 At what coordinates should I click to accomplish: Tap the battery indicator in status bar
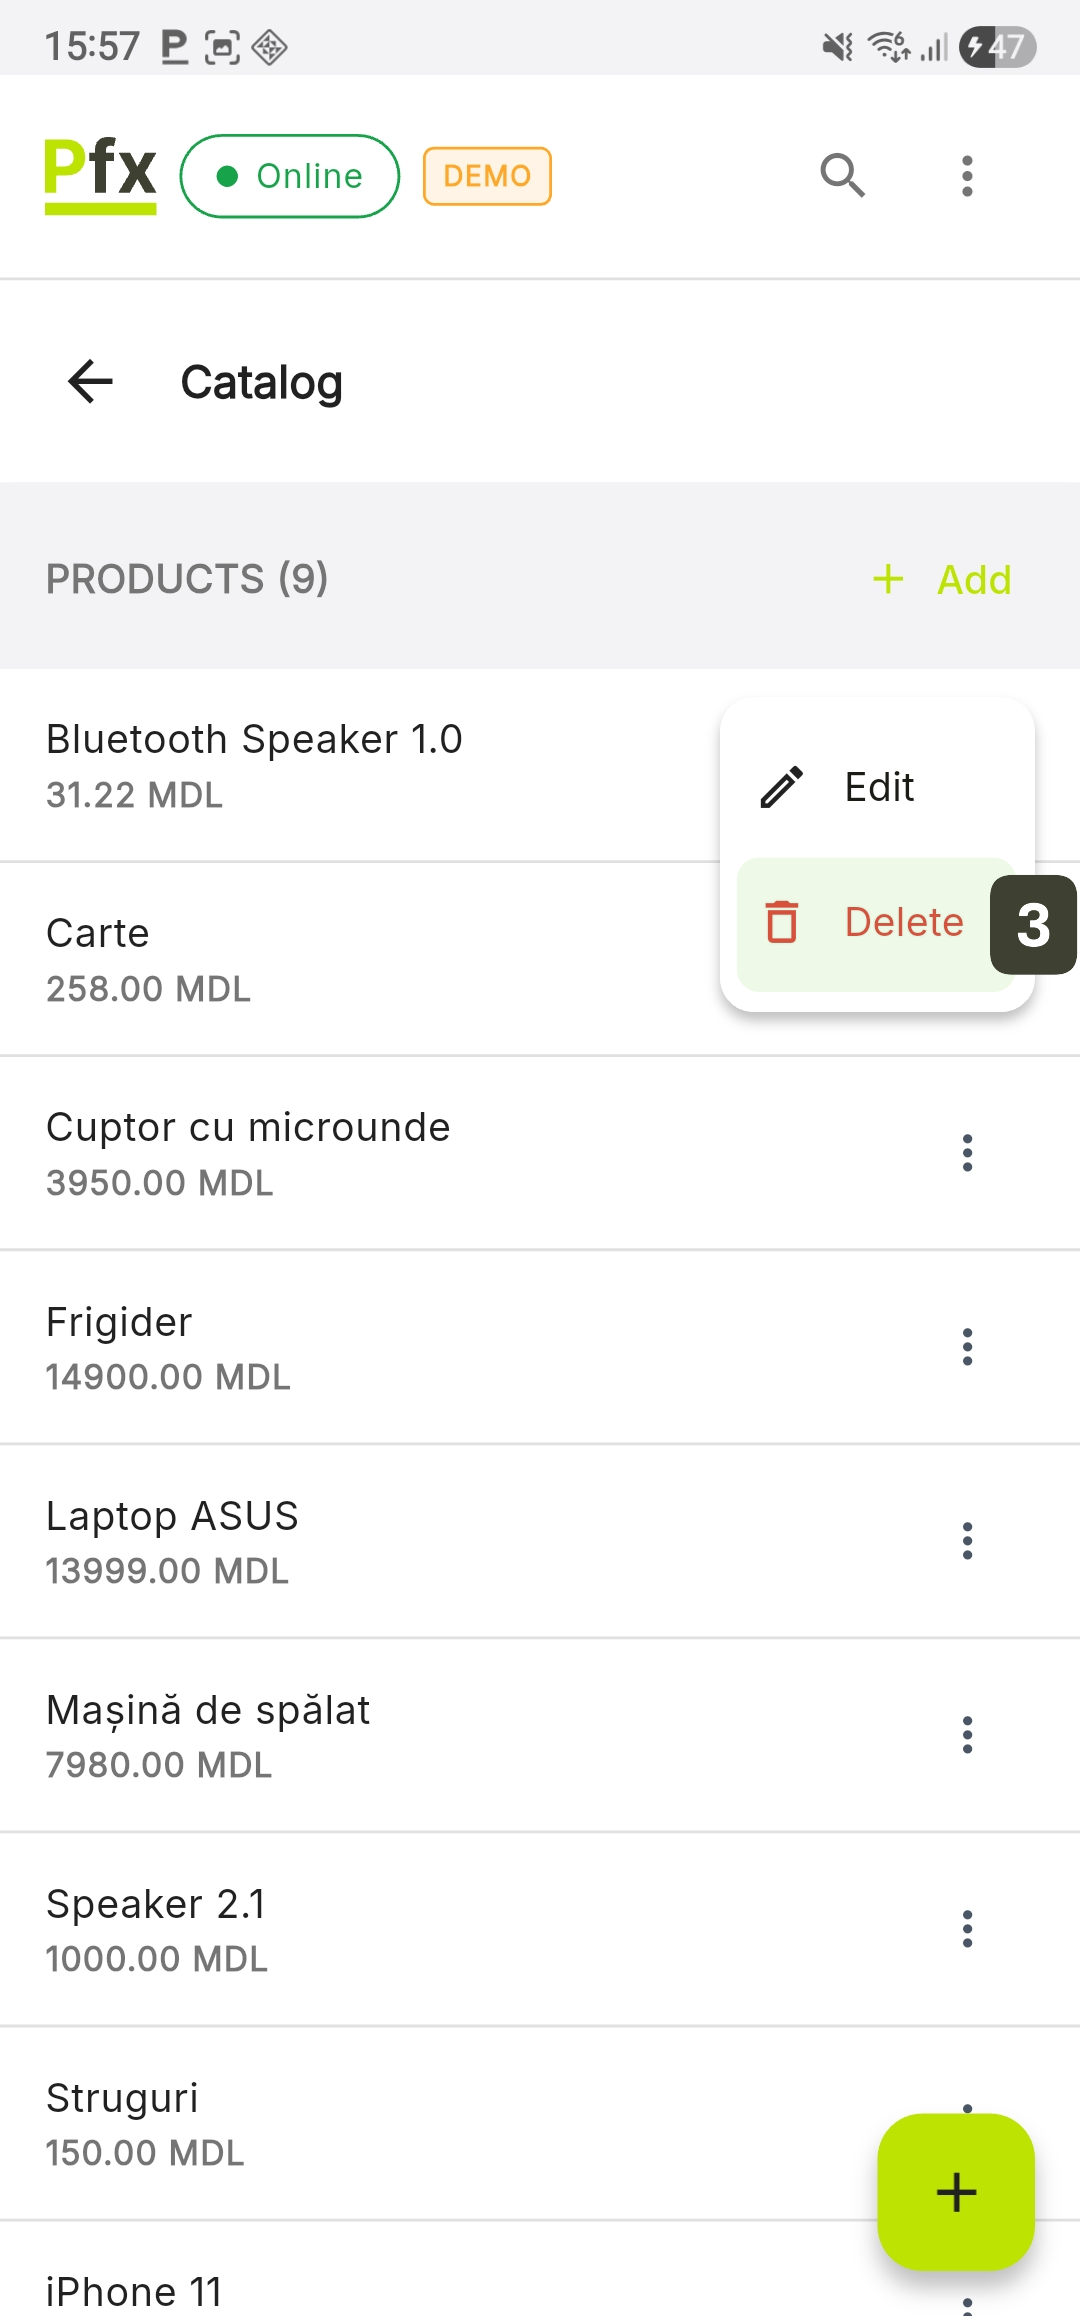pyautogui.click(x=997, y=47)
